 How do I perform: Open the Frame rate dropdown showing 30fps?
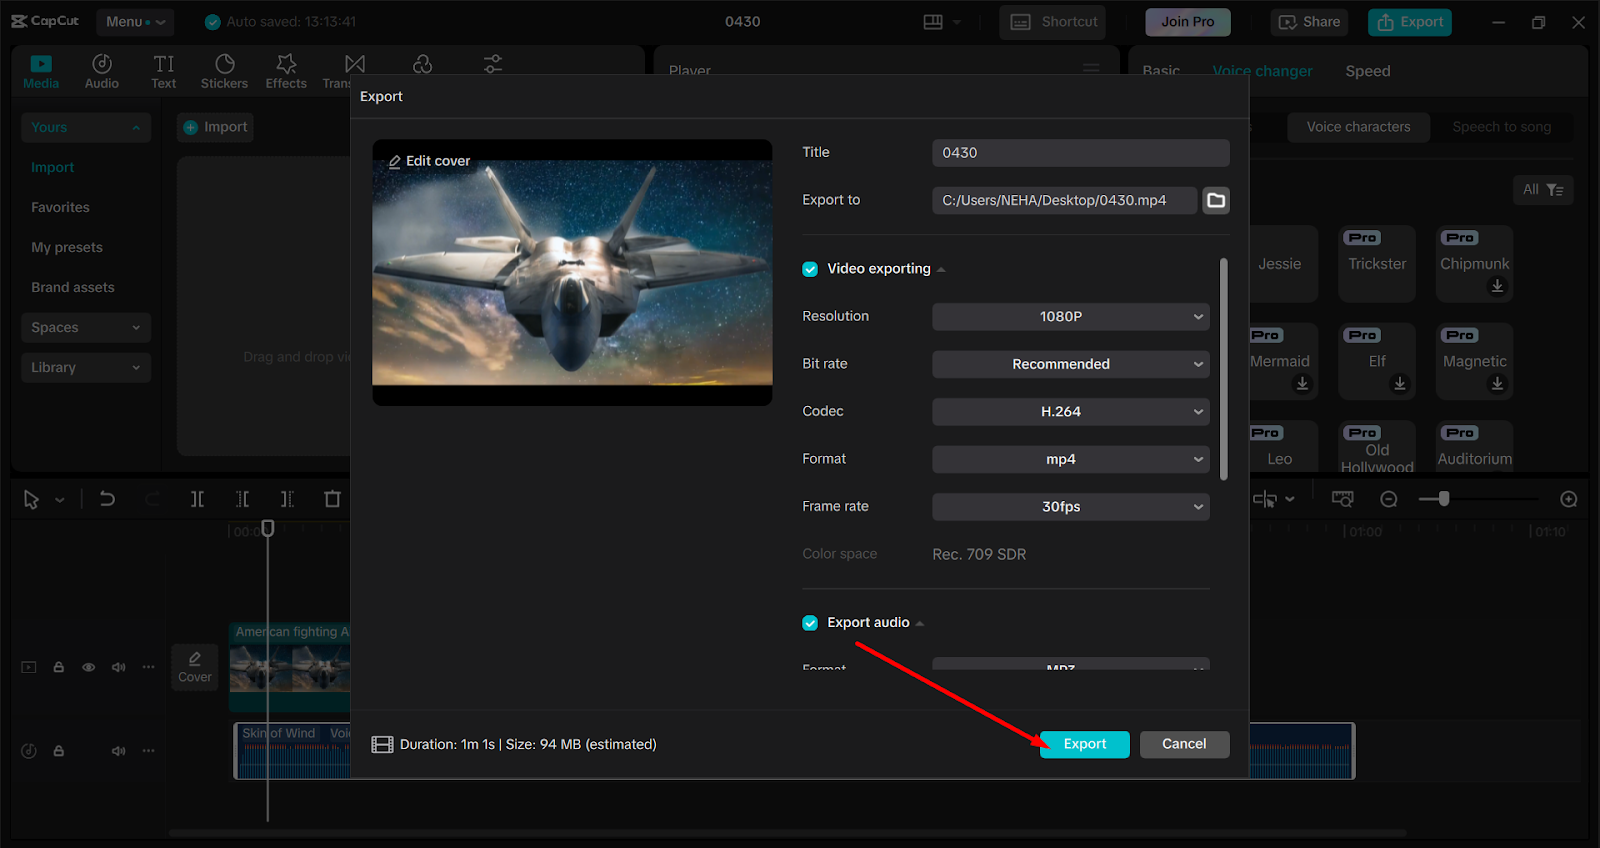tap(1070, 507)
